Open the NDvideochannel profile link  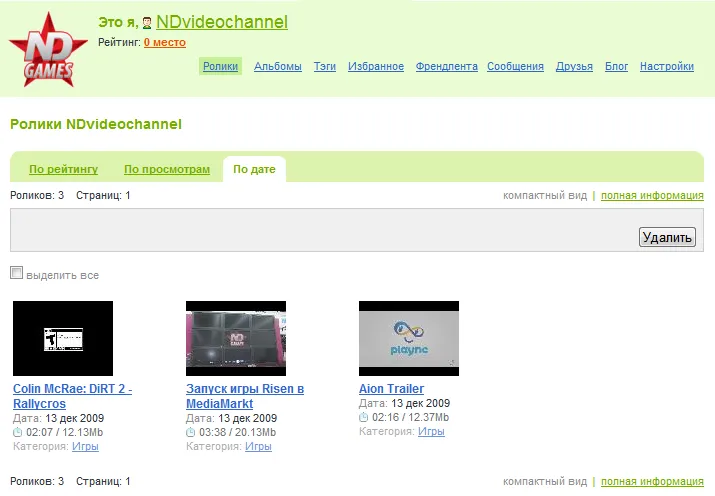(x=222, y=22)
